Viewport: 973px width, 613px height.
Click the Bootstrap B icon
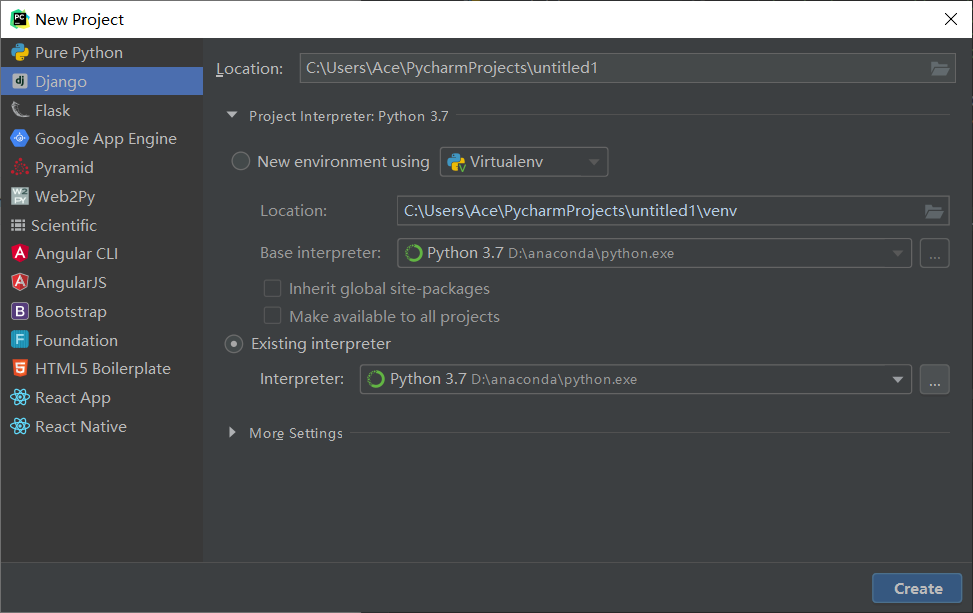click(20, 311)
